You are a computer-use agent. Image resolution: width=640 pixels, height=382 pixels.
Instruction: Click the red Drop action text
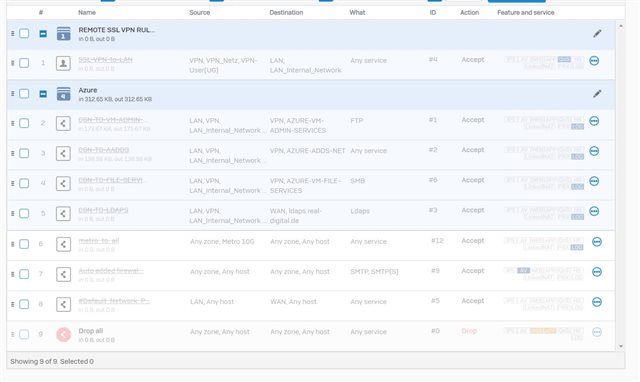[x=469, y=331]
